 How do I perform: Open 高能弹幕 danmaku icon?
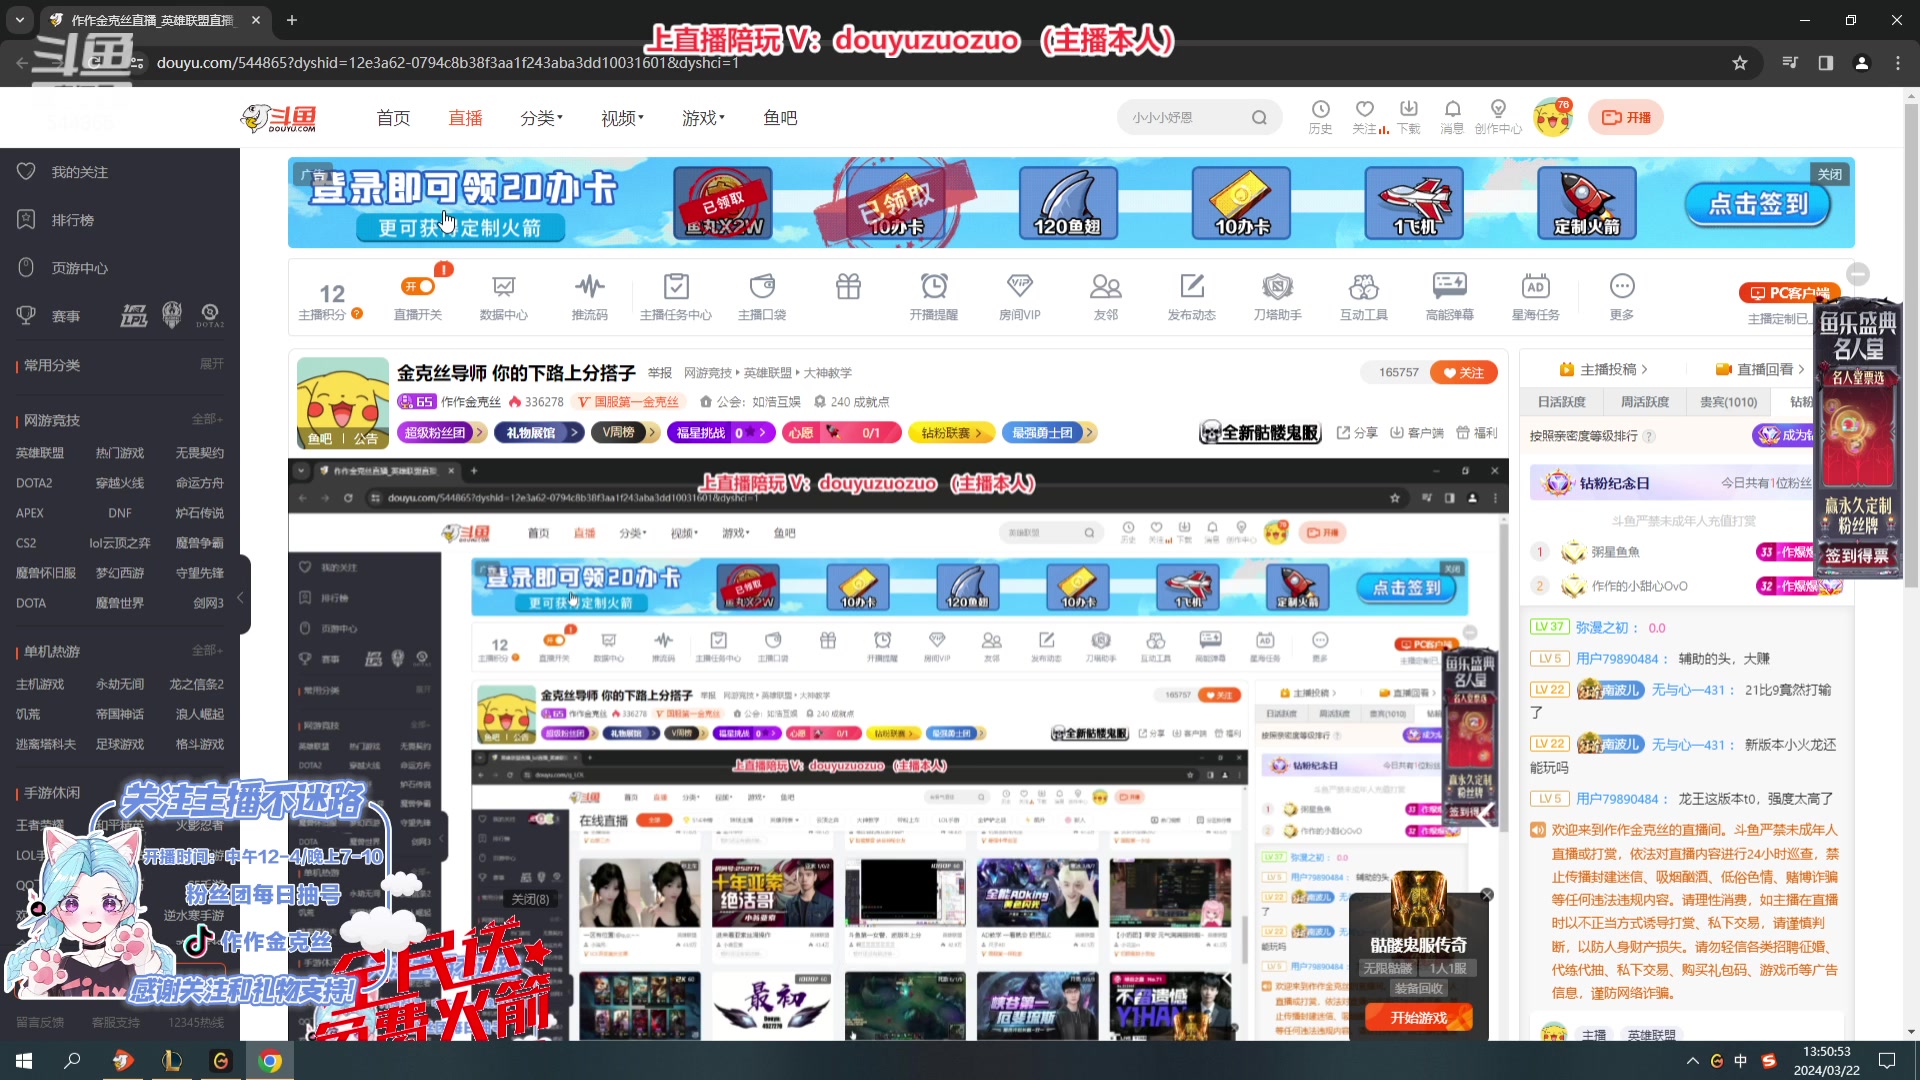pyautogui.click(x=1450, y=297)
